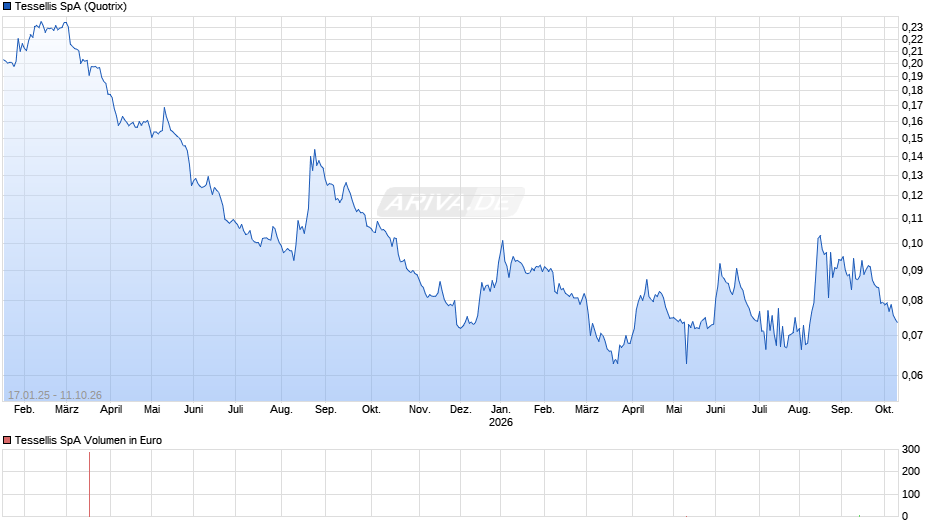Click the 'Jan.' month label
Image resolution: width=940 pixels, height=526 pixels.
coord(501,410)
